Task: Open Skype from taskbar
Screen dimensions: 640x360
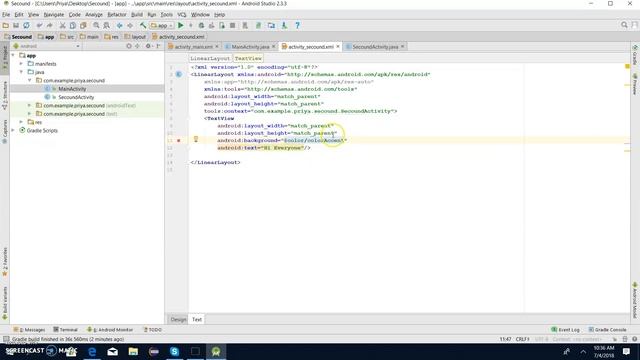Action: click(x=174, y=351)
